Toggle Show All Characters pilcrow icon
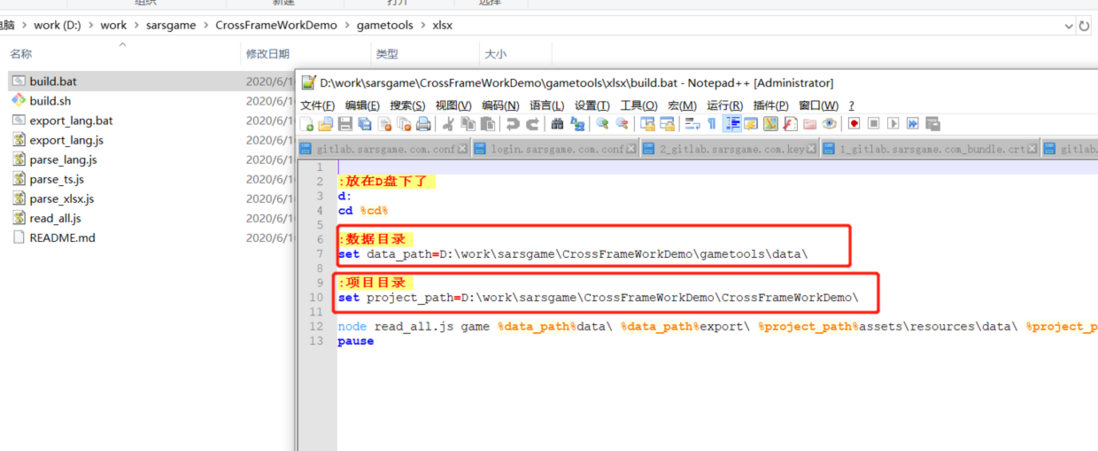 click(x=711, y=124)
